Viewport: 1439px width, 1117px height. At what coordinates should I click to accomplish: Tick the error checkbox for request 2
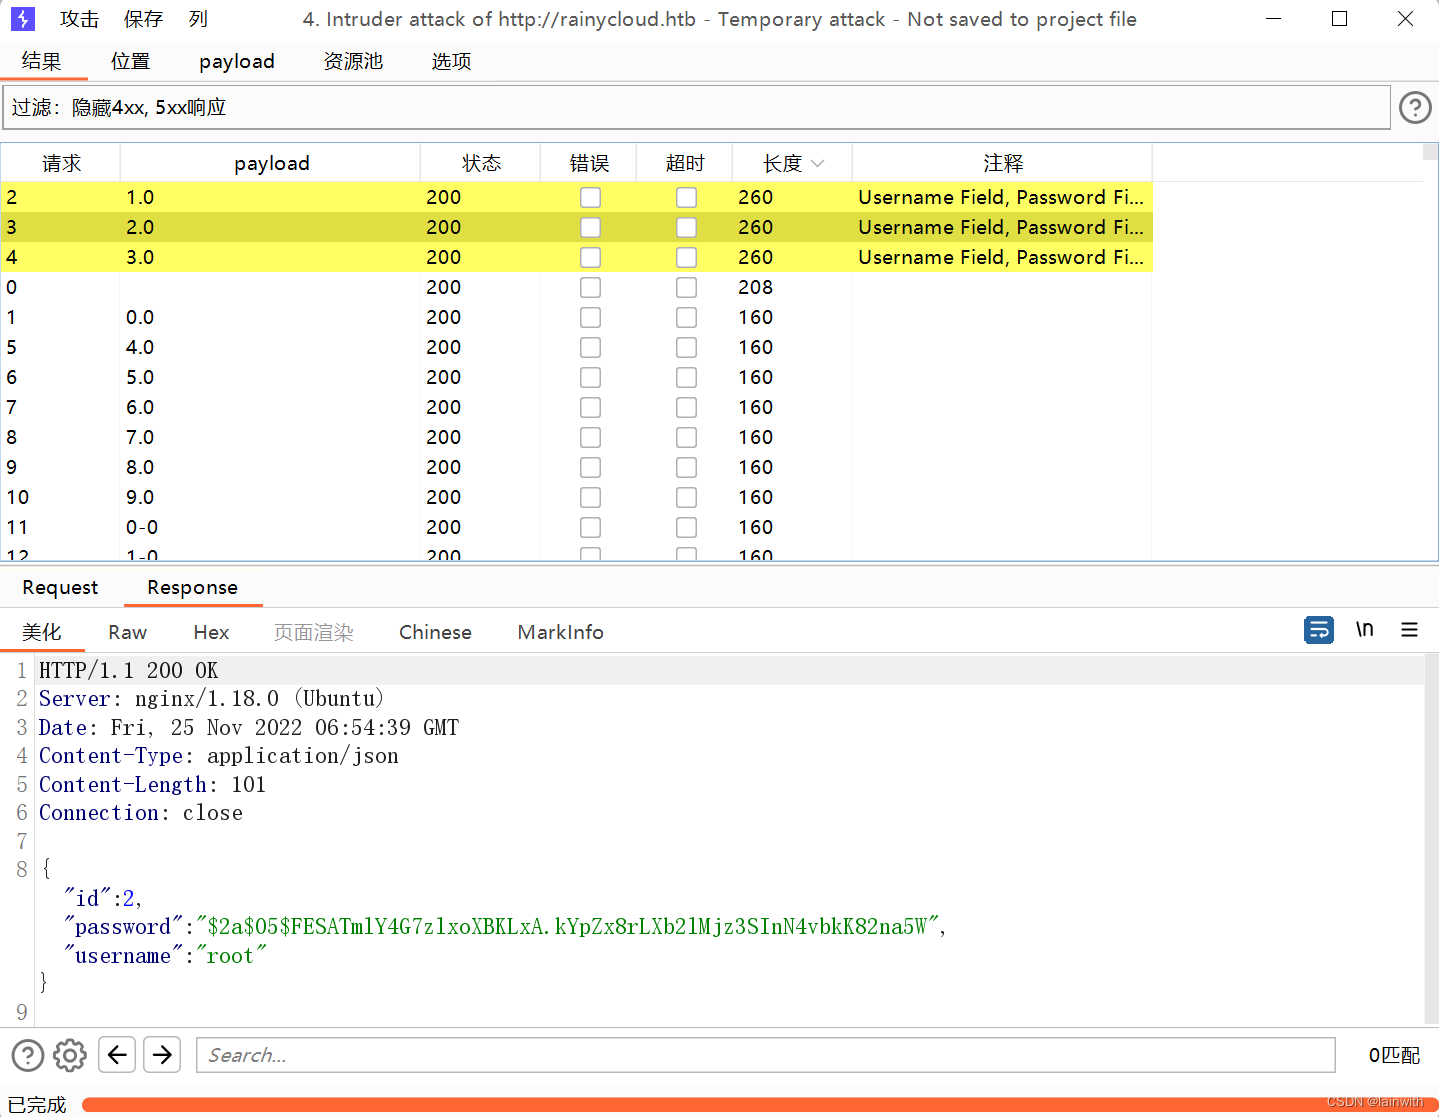[591, 197]
